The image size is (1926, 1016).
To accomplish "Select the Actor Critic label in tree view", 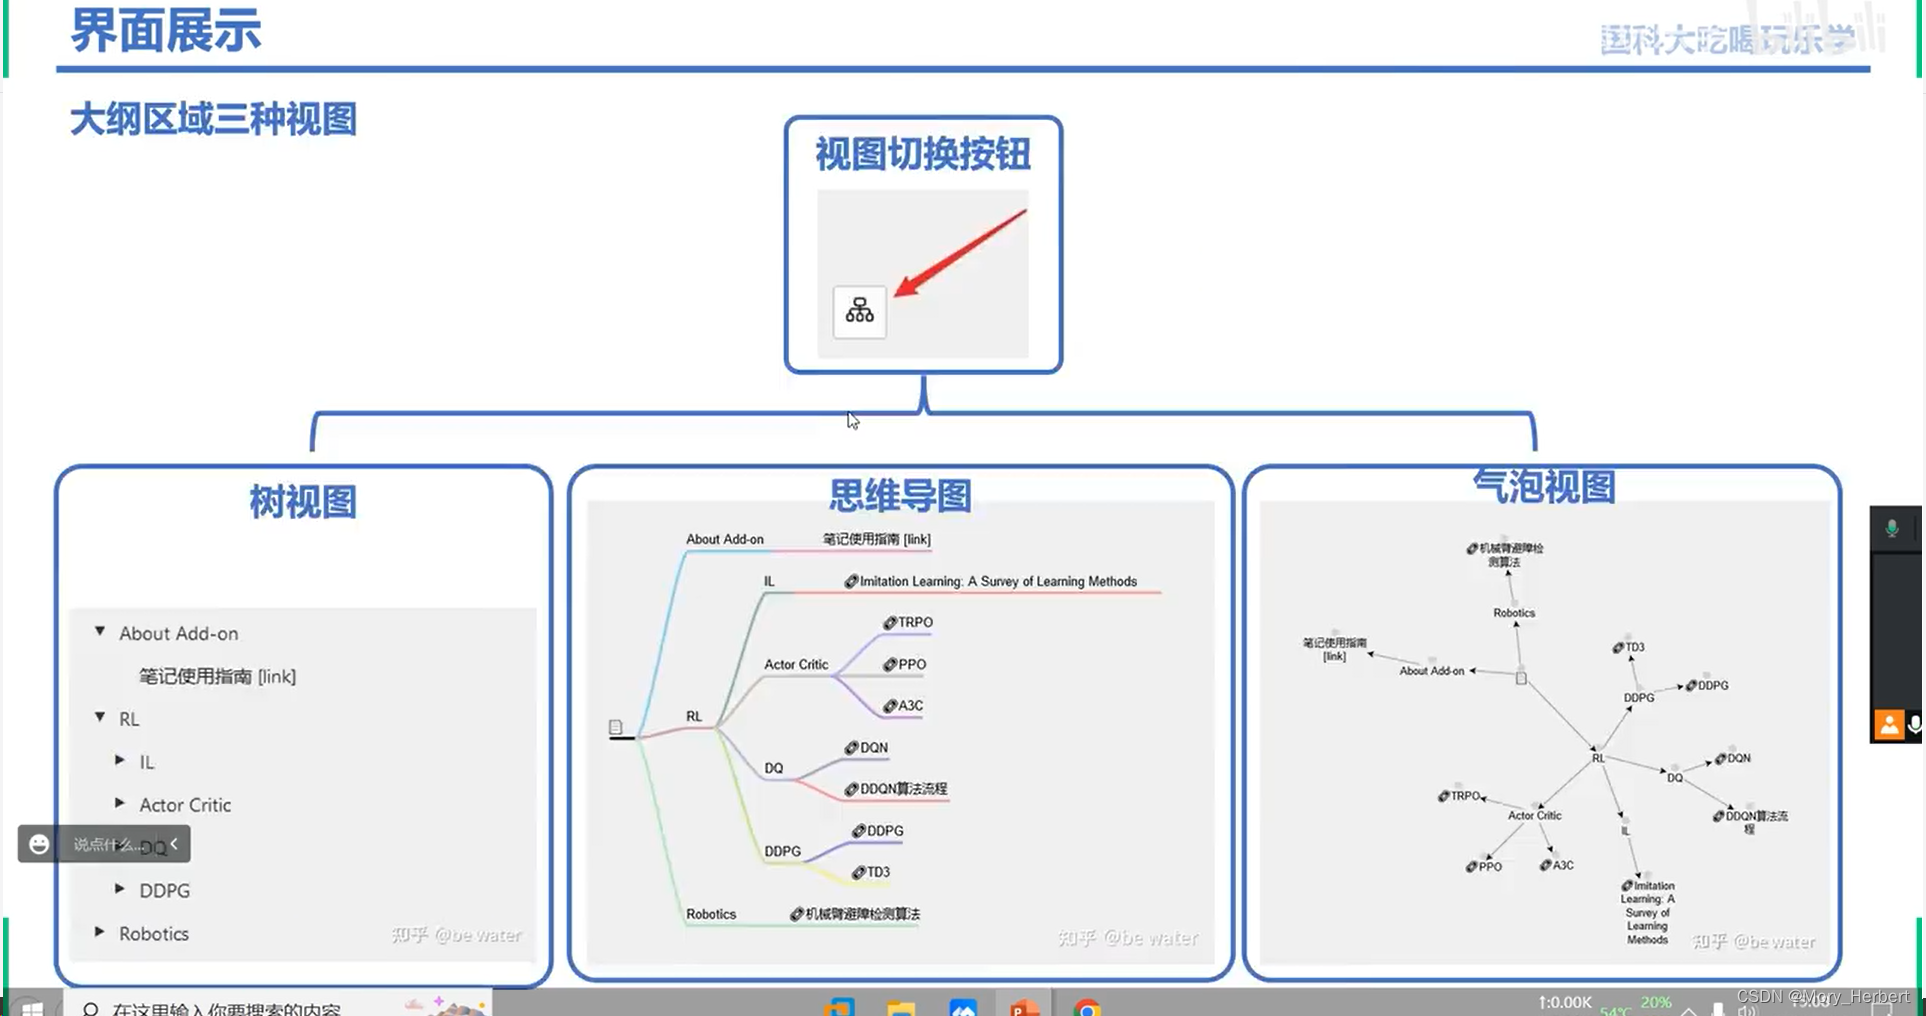I will pos(185,805).
